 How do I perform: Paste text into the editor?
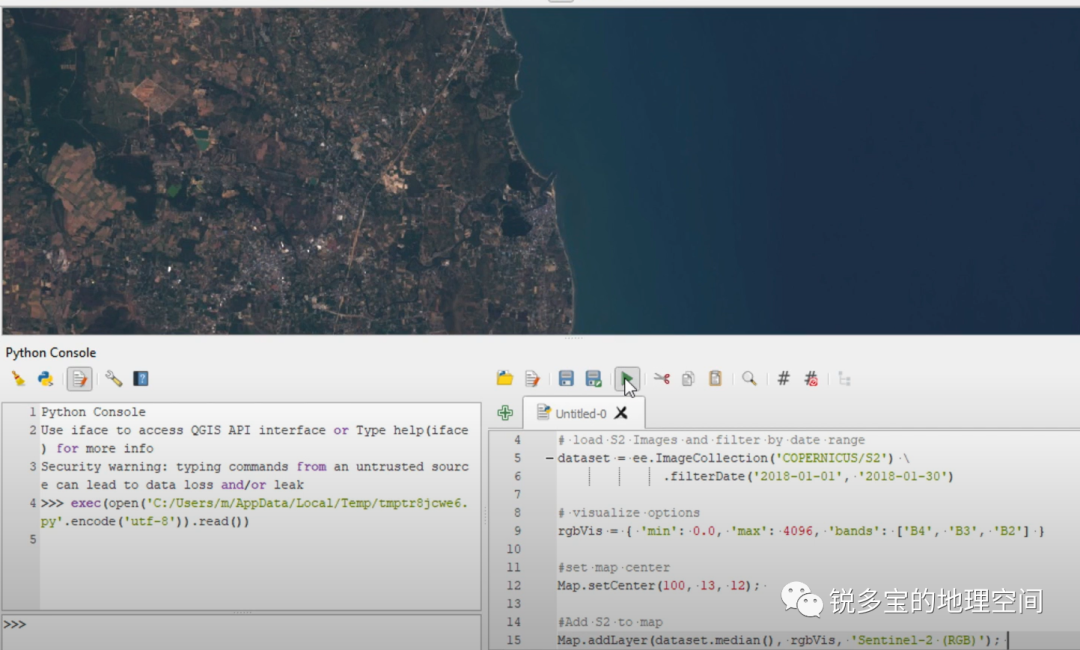[715, 378]
